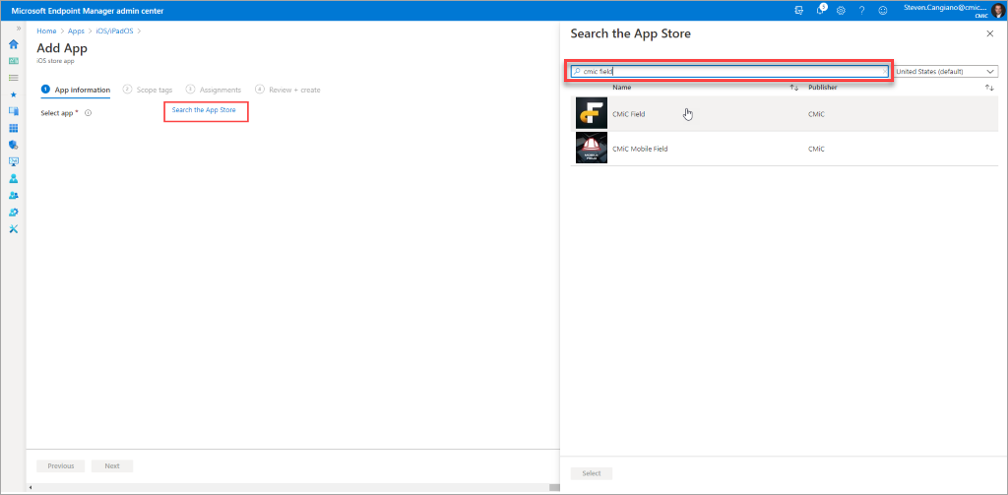Navigate to Home breadcrumb
Viewport: 1008px width, 495px height.
(46, 31)
